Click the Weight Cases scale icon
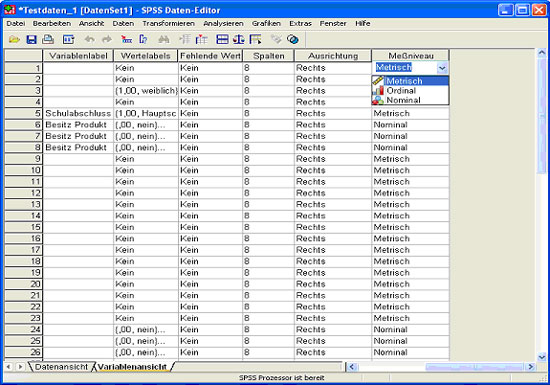 [239, 39]
